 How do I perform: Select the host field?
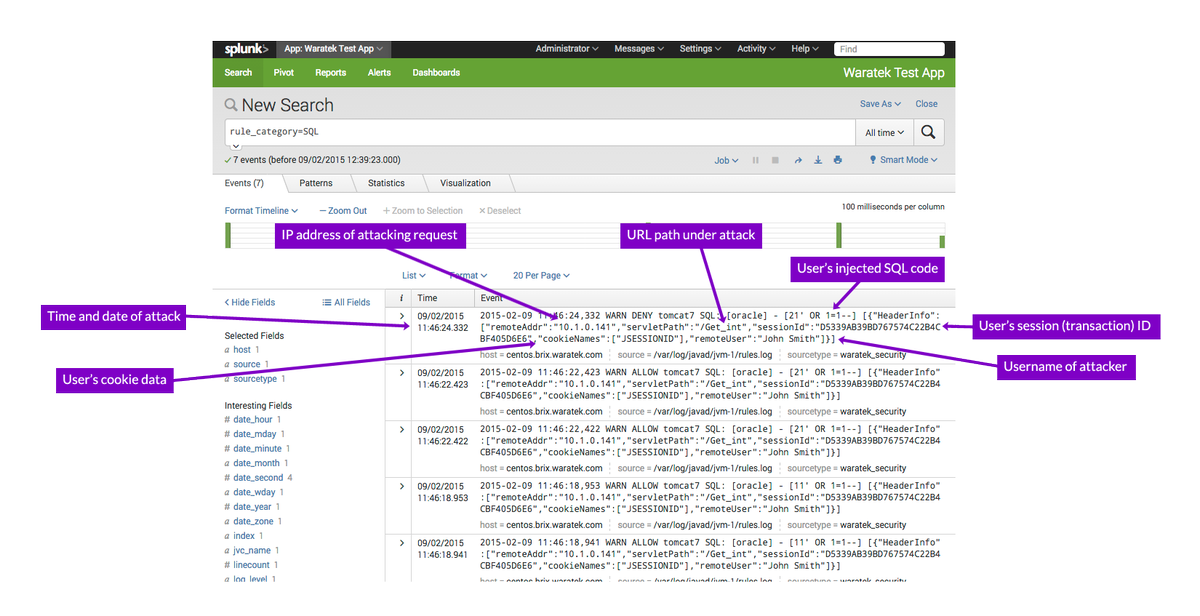(242, 350)
